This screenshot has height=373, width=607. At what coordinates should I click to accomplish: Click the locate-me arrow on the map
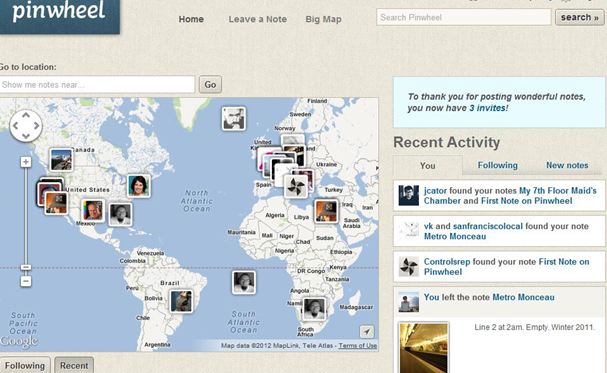click(x=367, y=331)
